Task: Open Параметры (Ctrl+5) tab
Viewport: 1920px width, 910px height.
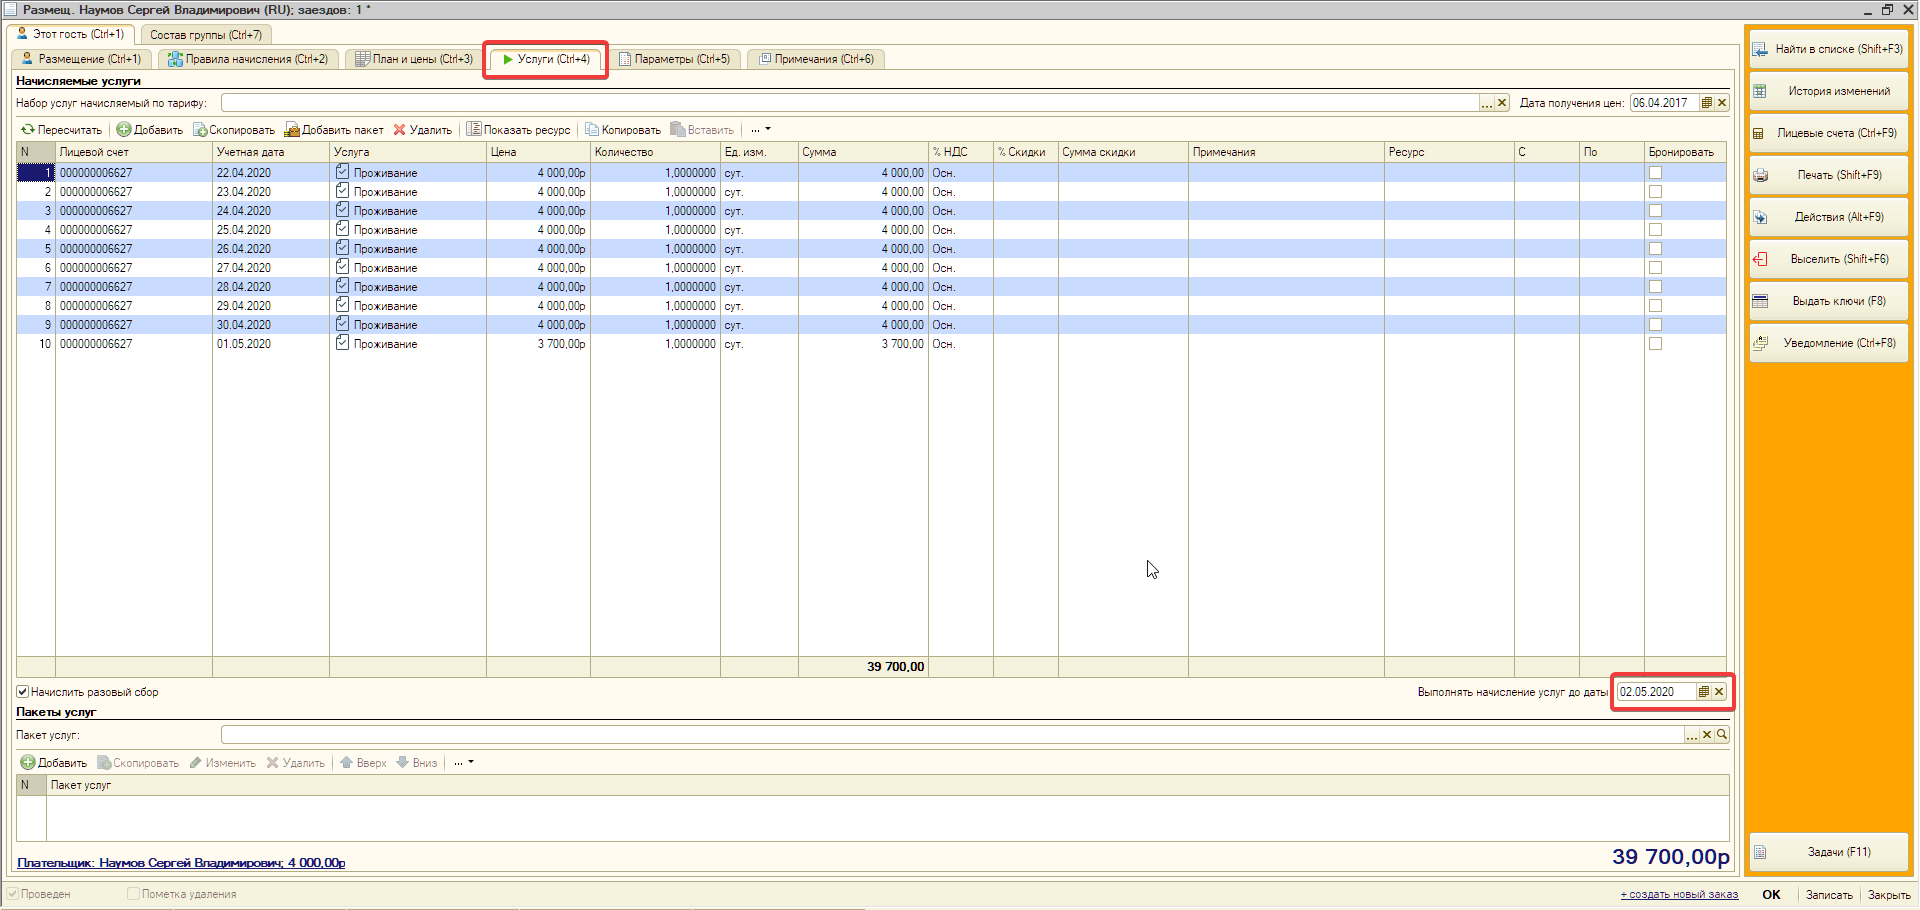Action: (675, 59)
